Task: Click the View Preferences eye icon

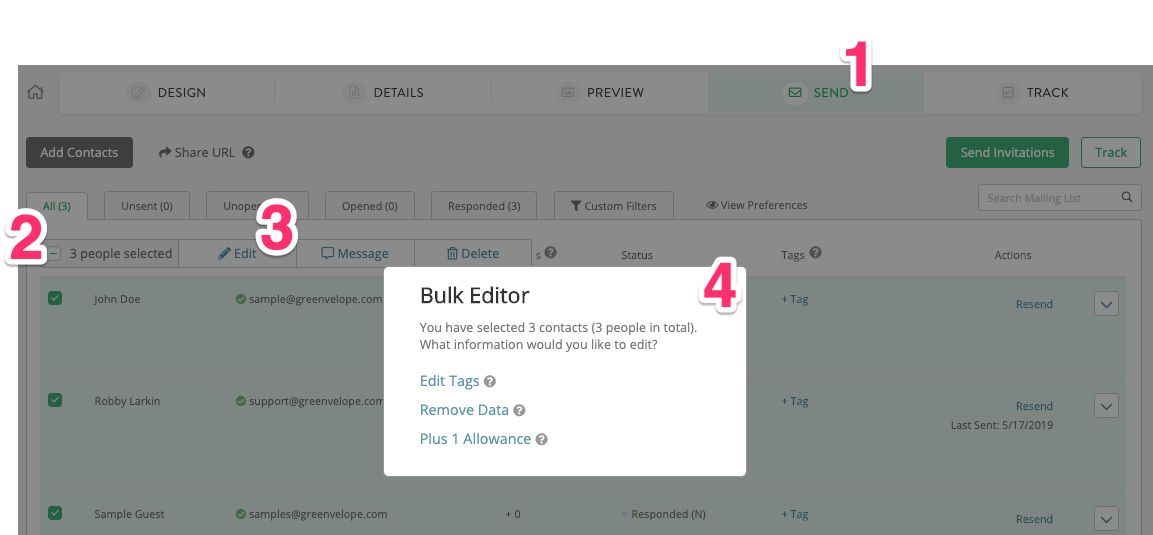Action: [712, 206]
